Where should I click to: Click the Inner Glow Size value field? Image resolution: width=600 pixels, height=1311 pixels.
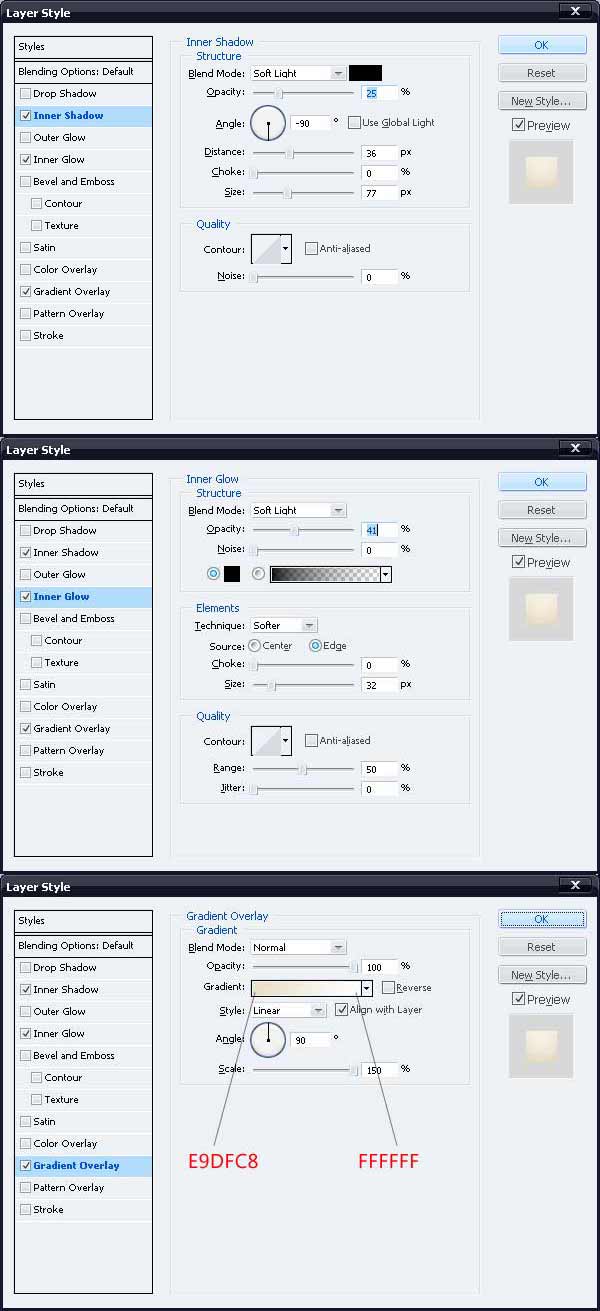pyautogui.click(x=380, y=685)
